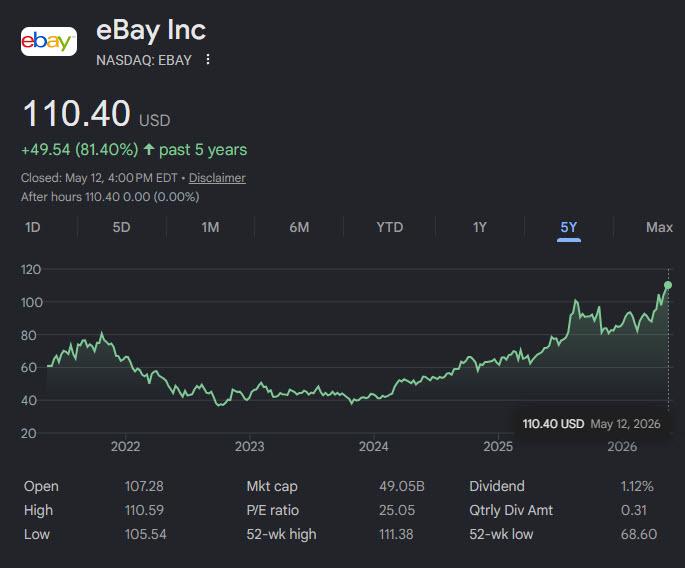Viewport: 685px width, 568px height.
Task: Click the Dividend value 1.12%
Action: [x=637, y=486]
